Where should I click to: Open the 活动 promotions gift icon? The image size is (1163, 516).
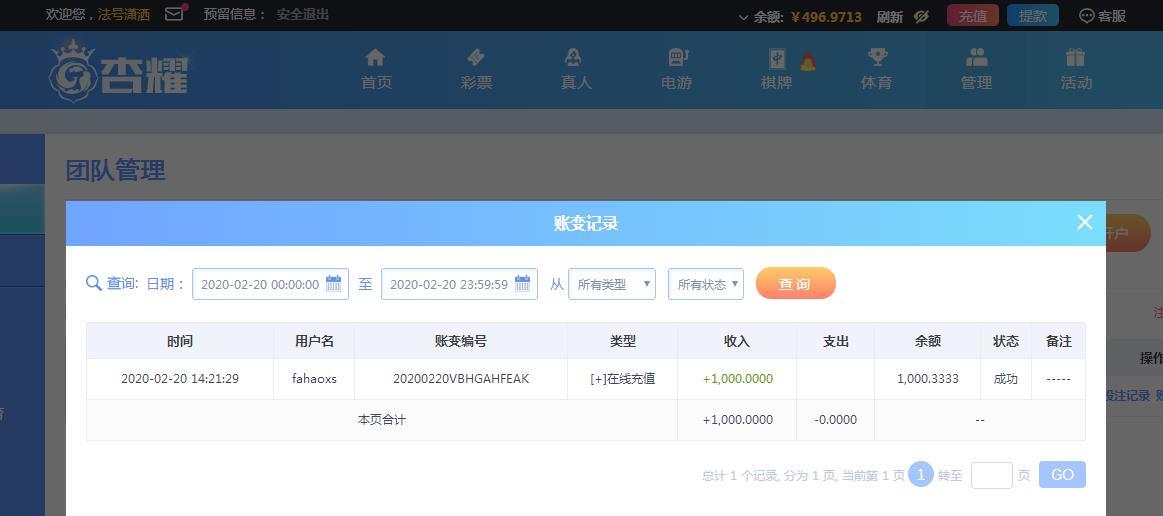pyautogui.click(x=1075, y=57)
